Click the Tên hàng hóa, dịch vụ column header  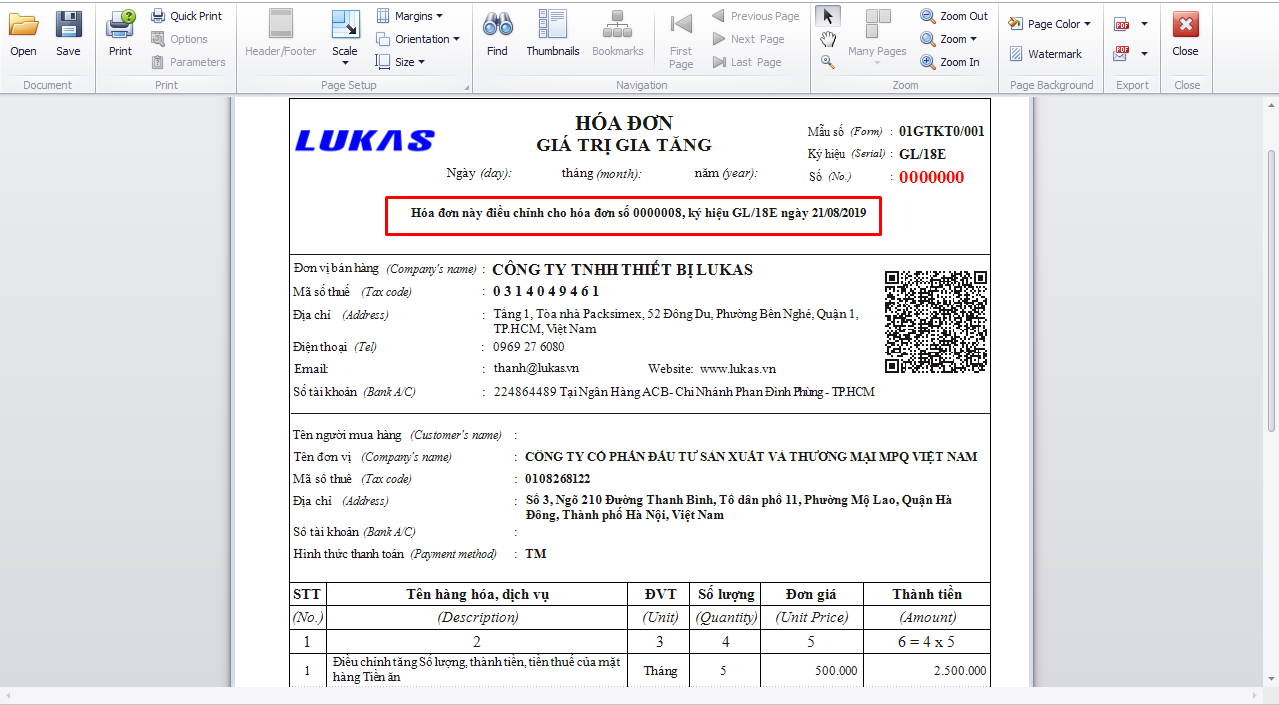(x=477, y=594)
